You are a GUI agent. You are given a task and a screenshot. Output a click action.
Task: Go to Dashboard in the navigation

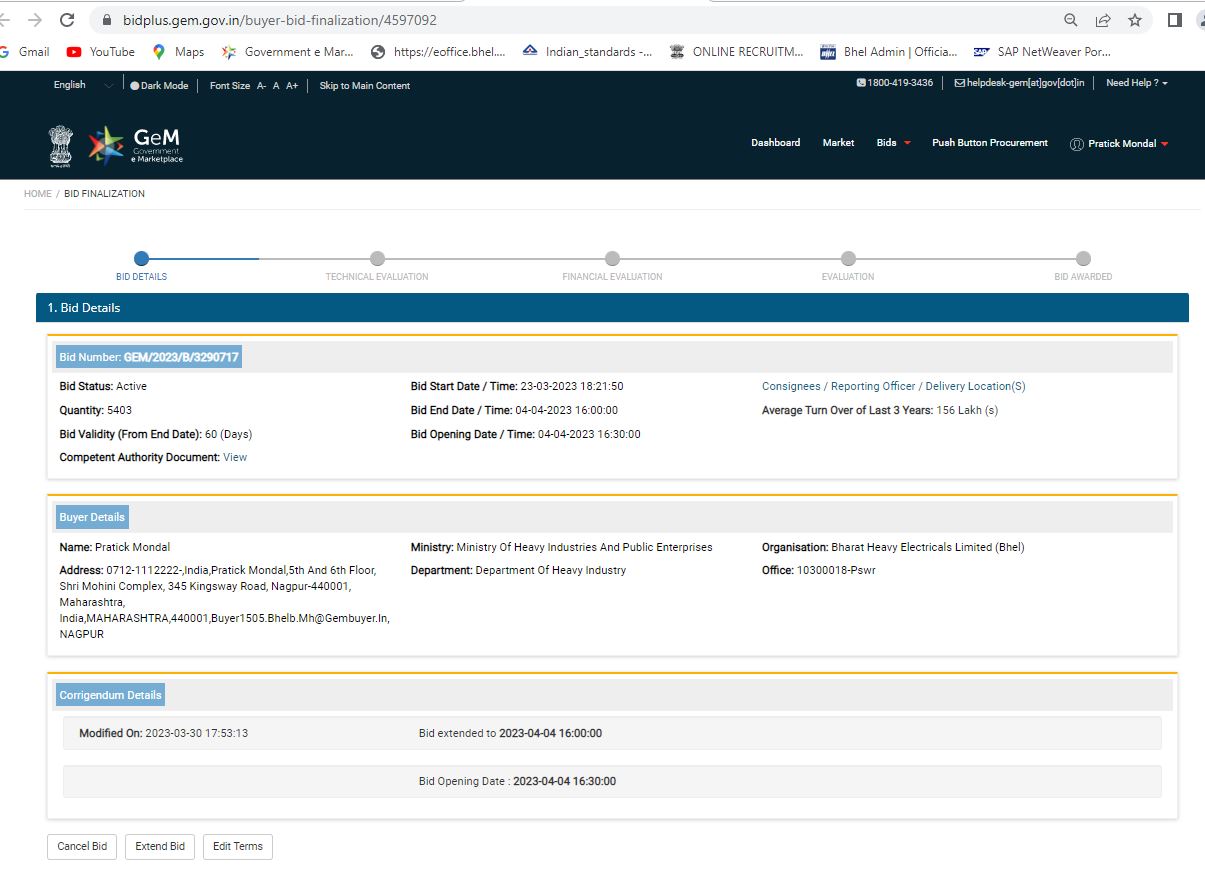click(x=775, y=143)
